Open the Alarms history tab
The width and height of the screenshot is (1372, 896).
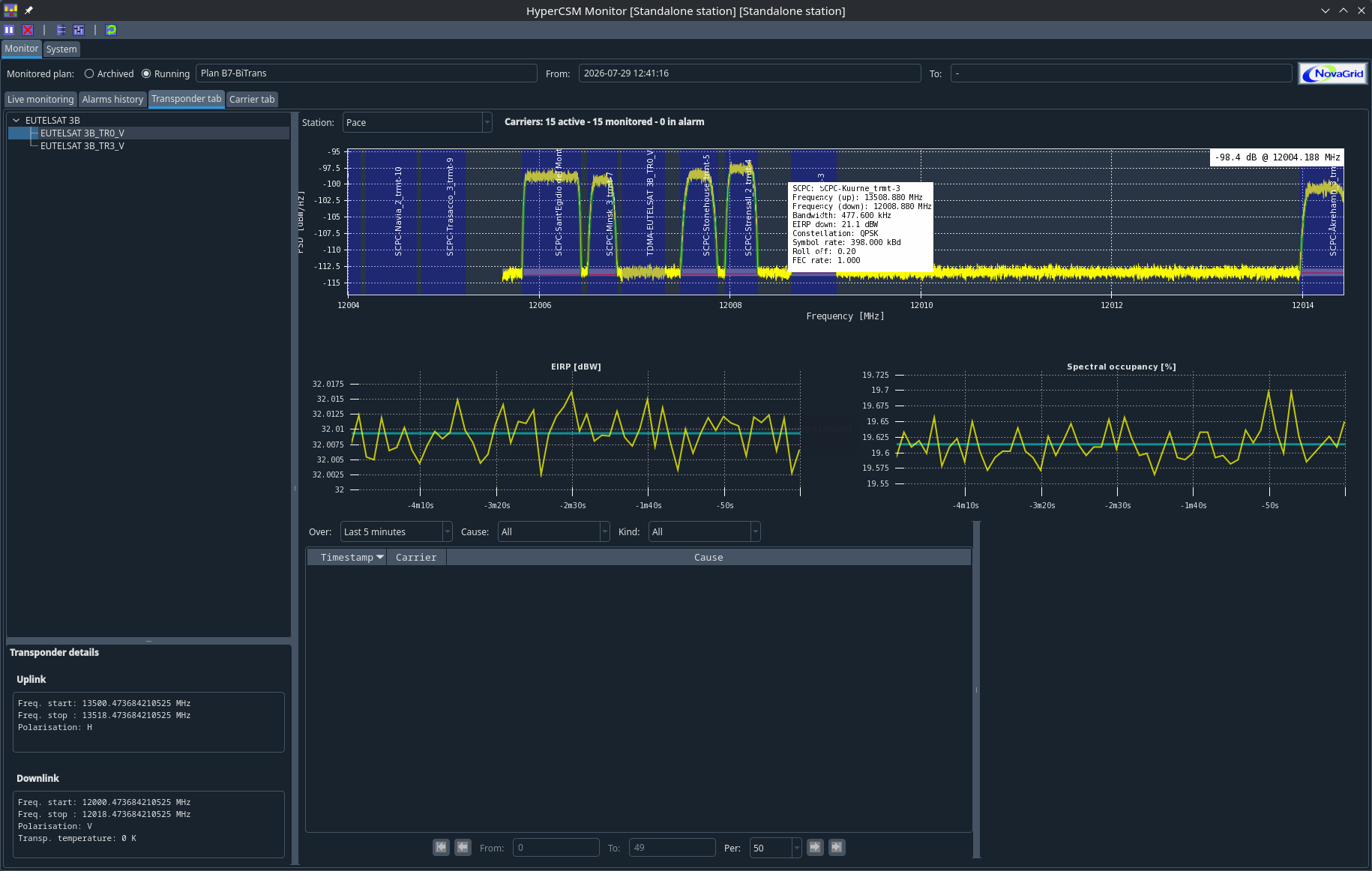tap(112, 99)
